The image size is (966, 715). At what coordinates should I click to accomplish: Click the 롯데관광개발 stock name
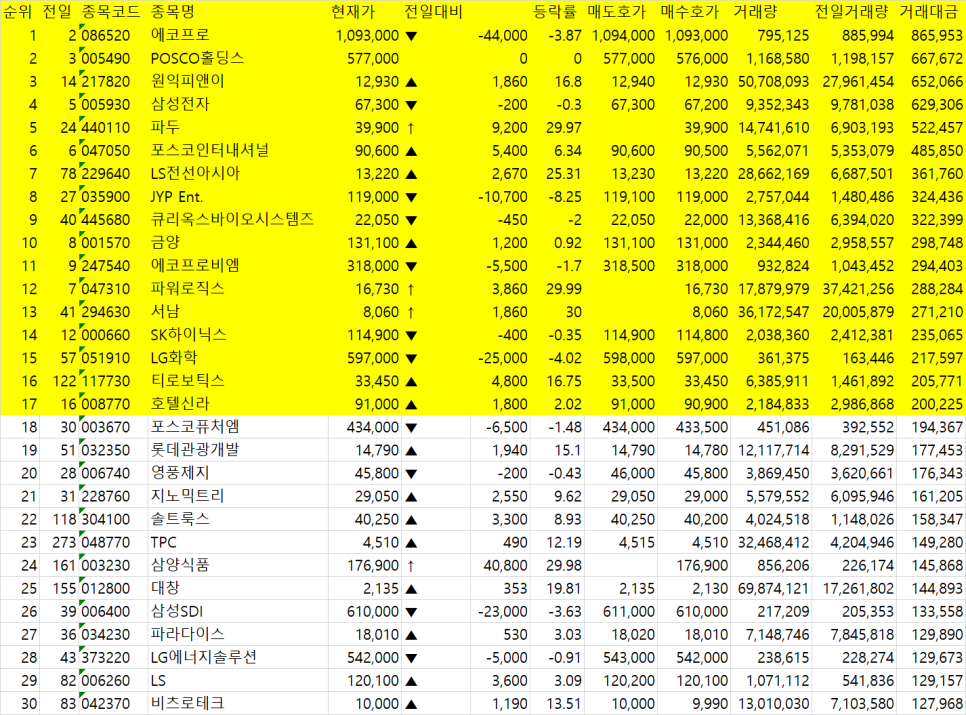coord(195,450)
